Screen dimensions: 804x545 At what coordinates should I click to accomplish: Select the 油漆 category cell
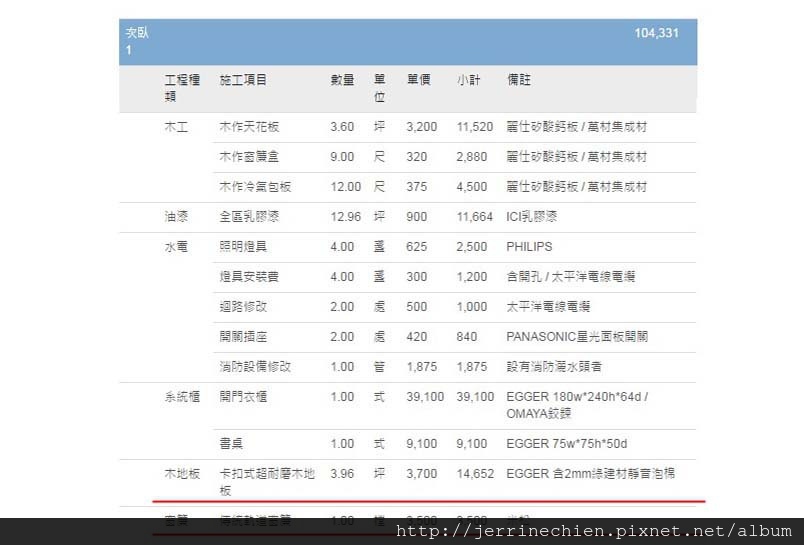176,216
